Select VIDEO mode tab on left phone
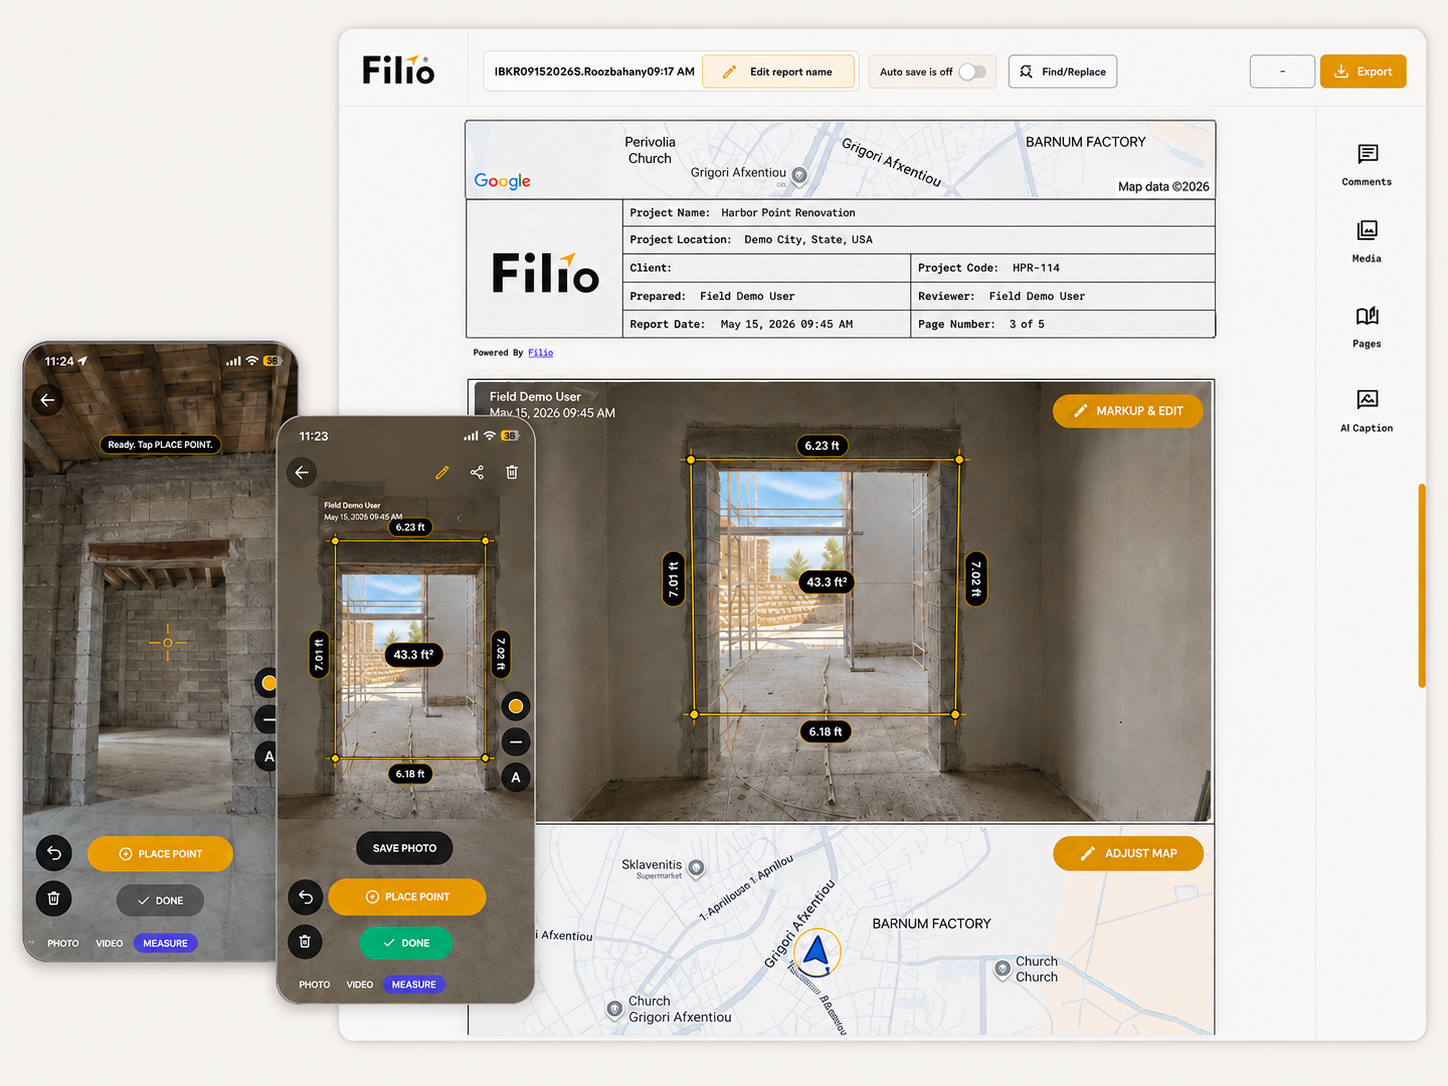This screenshot has width=1448, height=1086. 109,944
